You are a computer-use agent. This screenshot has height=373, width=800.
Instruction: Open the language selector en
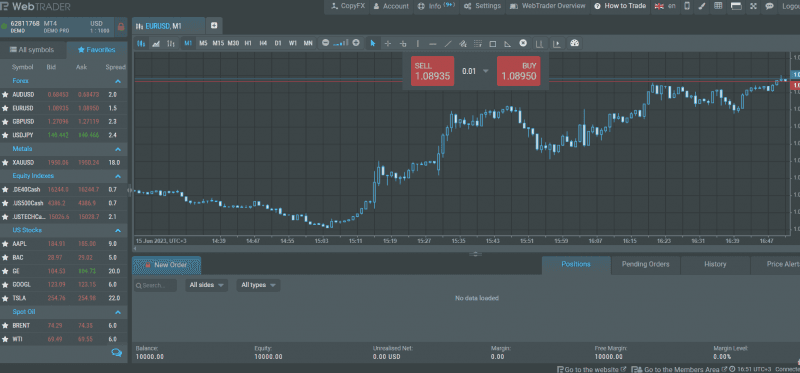click(665, 6)
